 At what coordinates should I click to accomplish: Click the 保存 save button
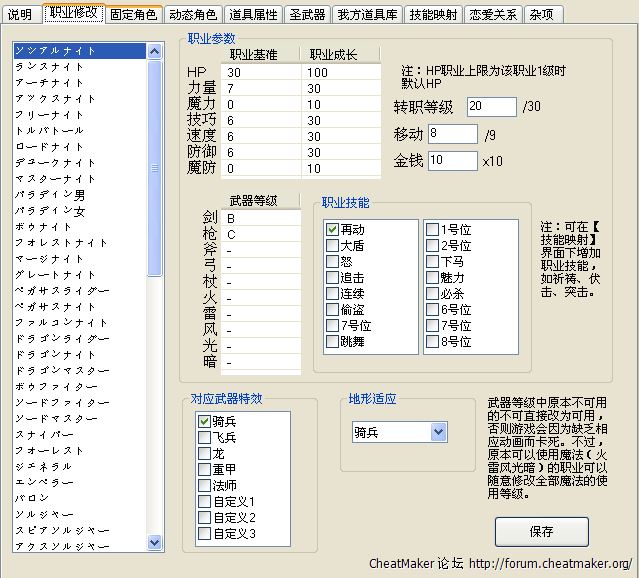click(541, 531)
